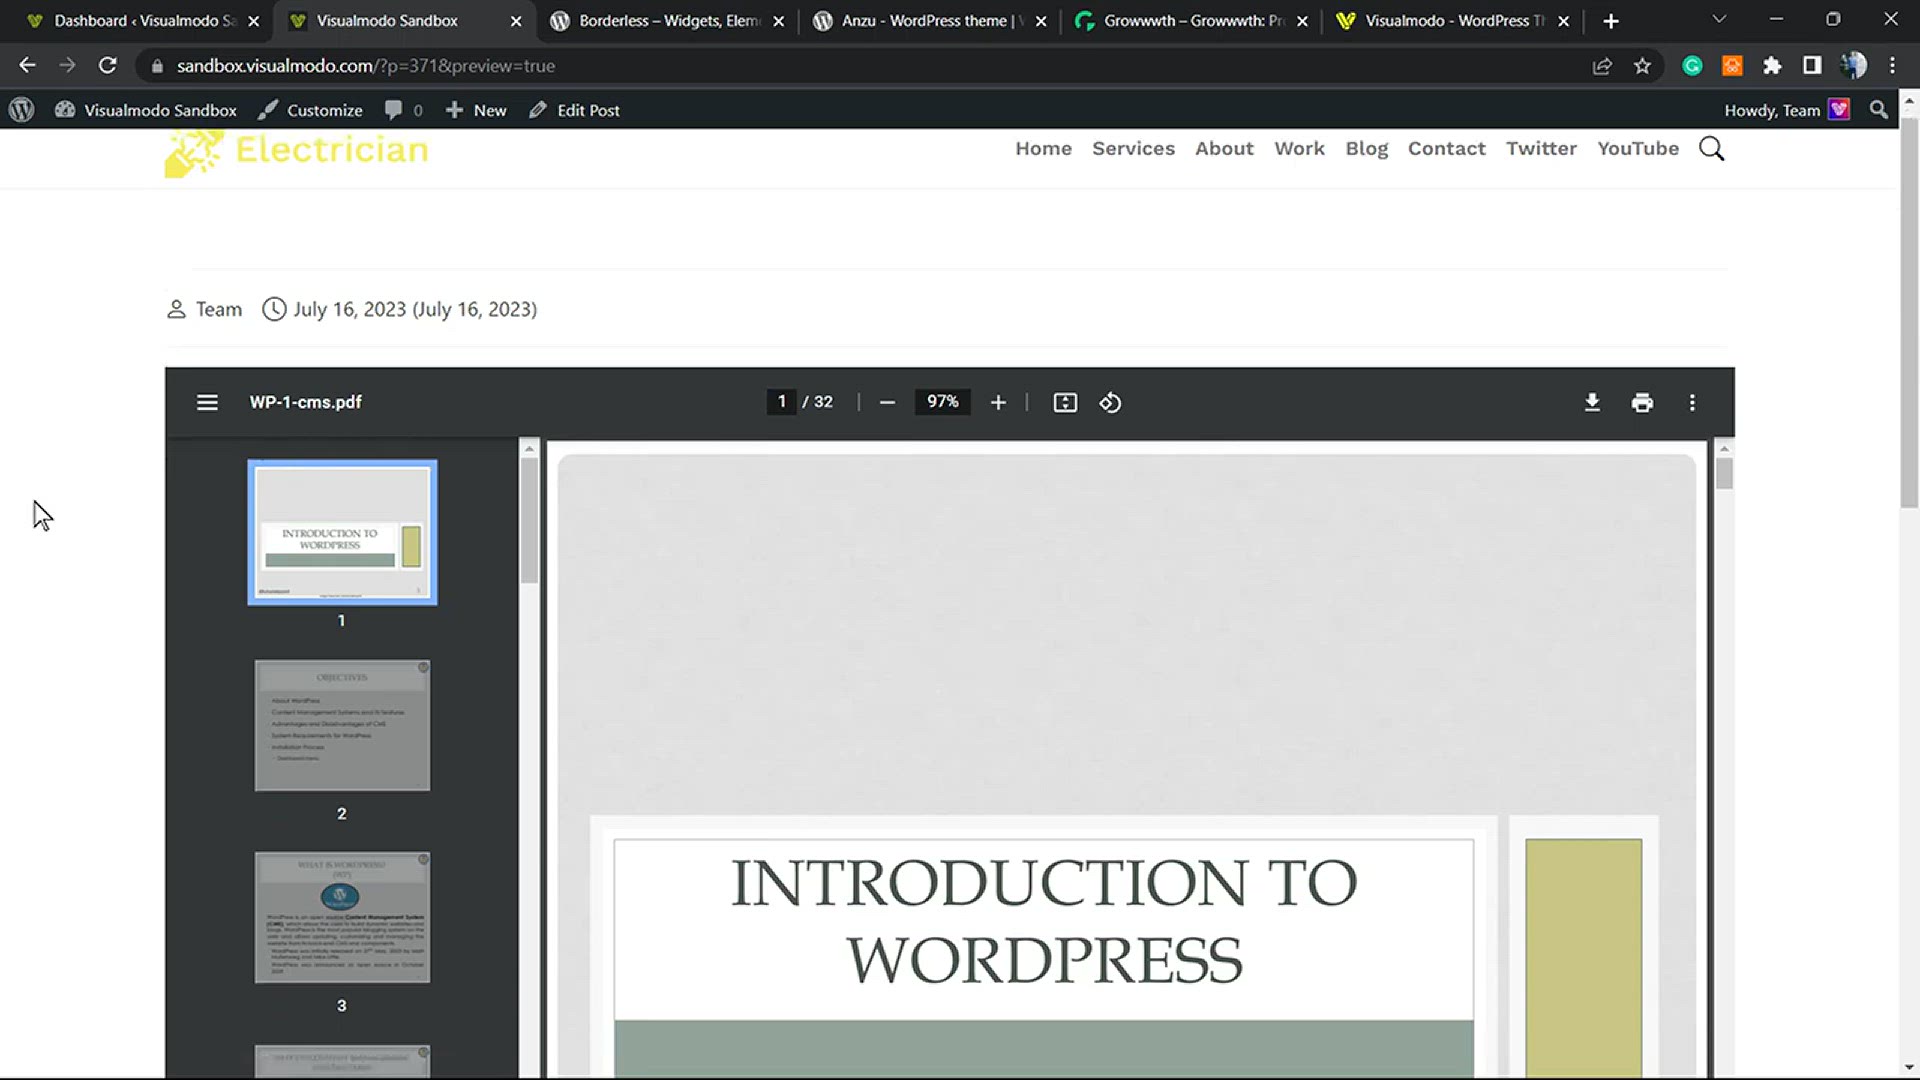Go back to previous page

pyautogui.click(x=27, y=65)
